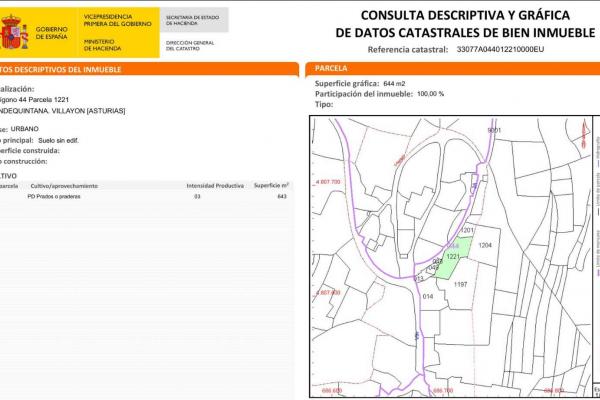
Task: Click the Spanish coat of arms emblem
Action: [x=14, y=32]
